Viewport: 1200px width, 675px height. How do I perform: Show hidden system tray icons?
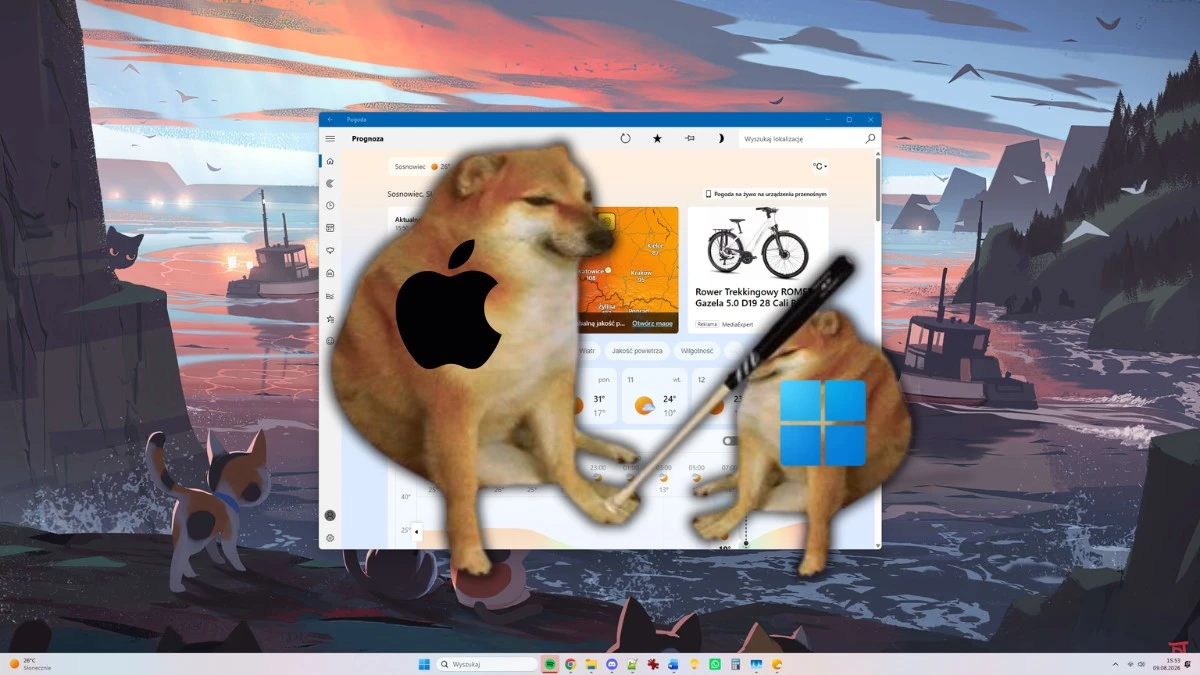(1115, 664)
